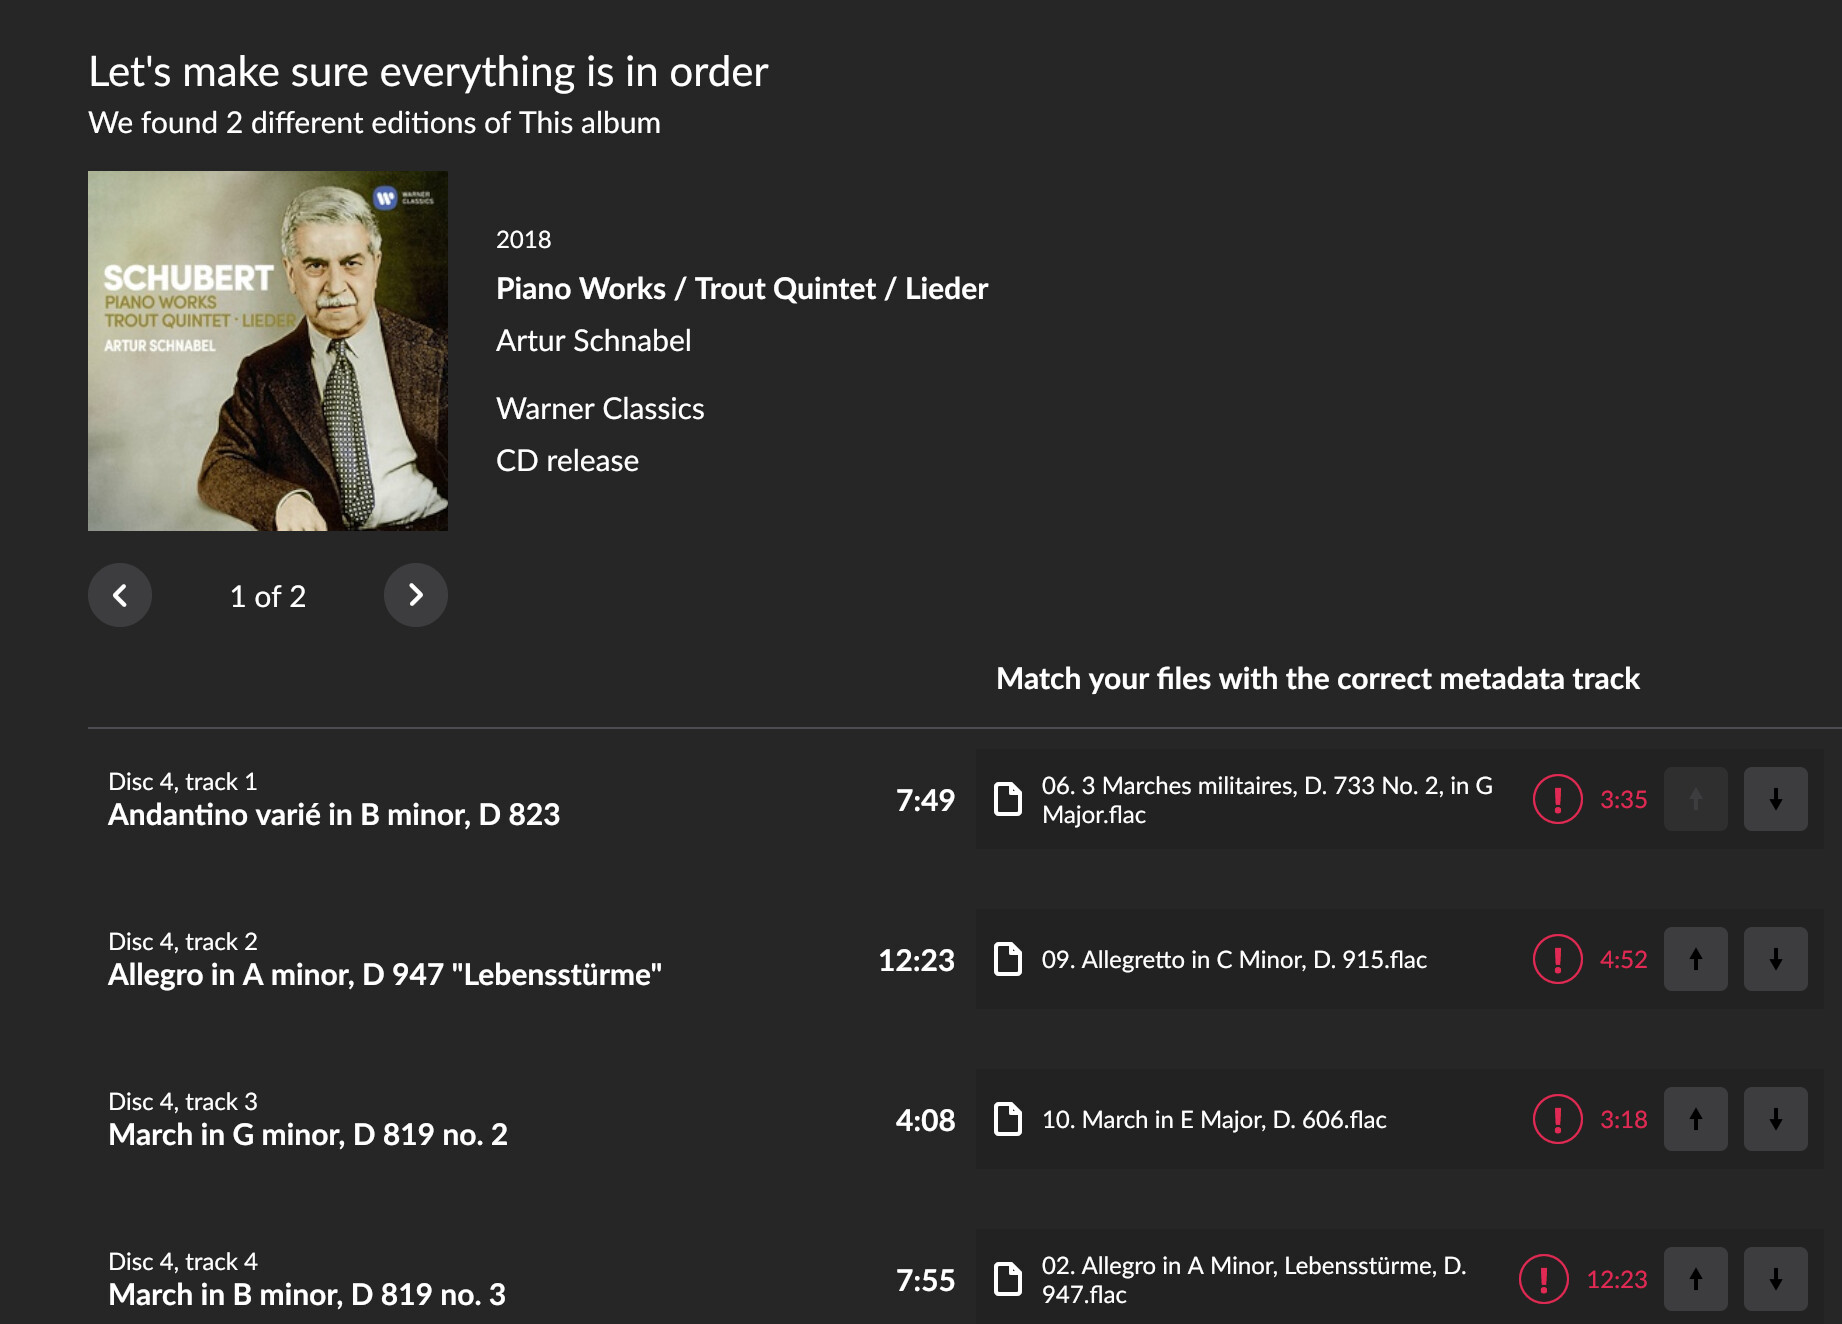This screenshot has width=1842, height=1324.
Task: Click the warning icon beside 12:23 file duration
Action: (x=1543, y=1279)
